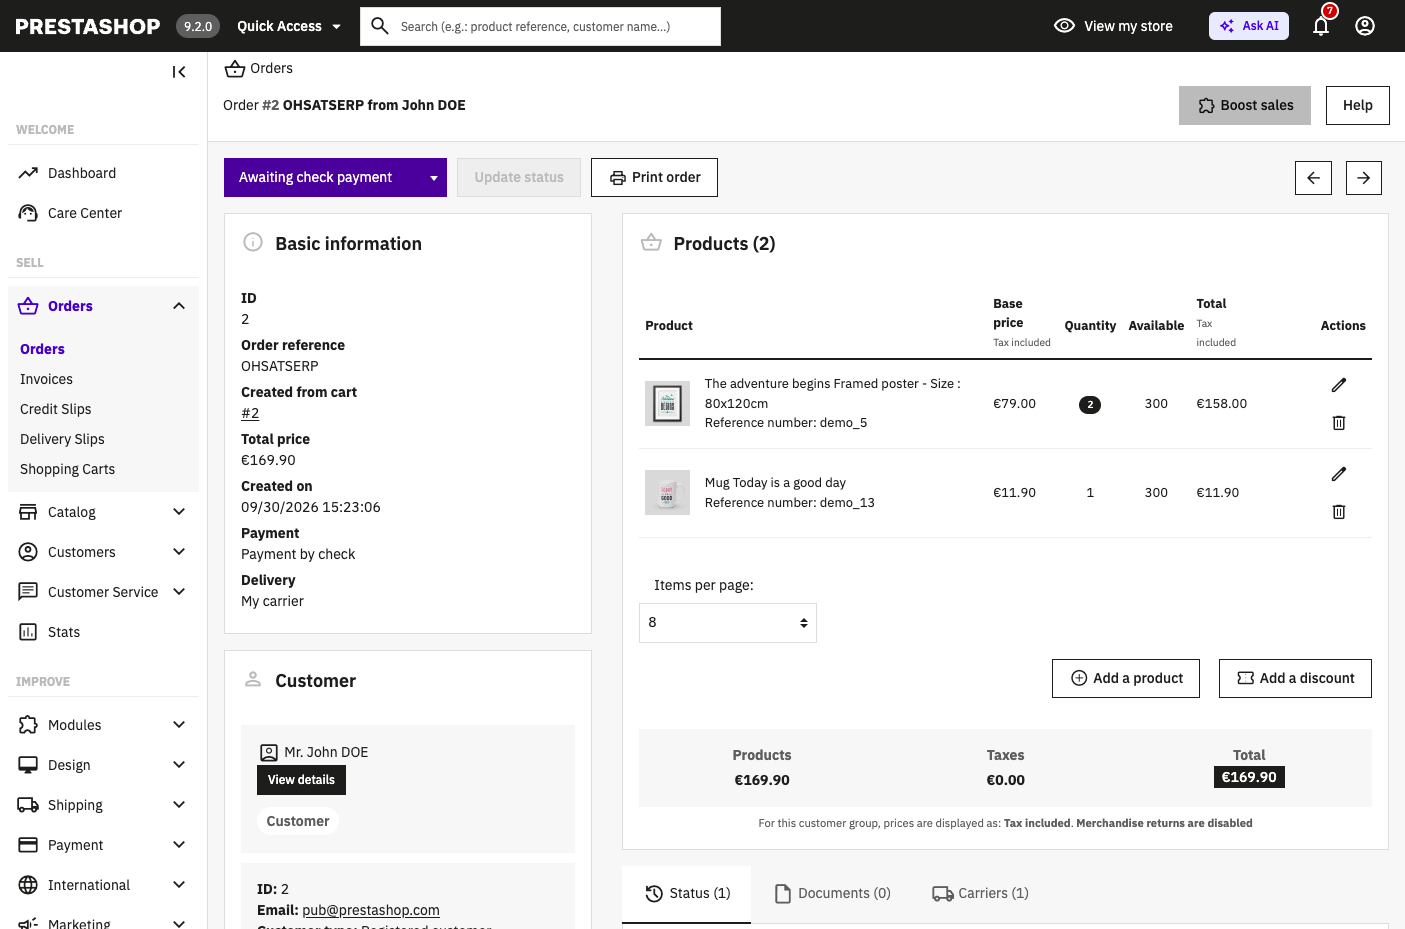Edit the Mug product line
The image size is (1405, 929).
coord(1339,474)
